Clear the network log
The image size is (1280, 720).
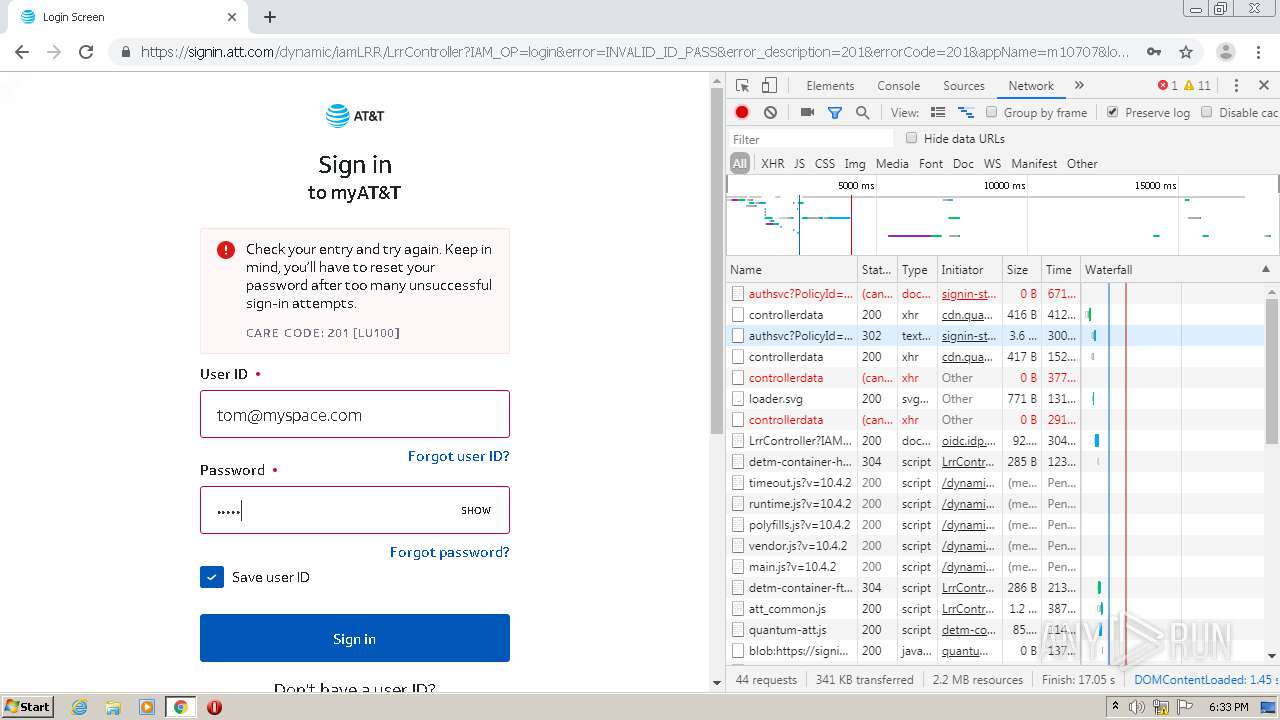770,113
